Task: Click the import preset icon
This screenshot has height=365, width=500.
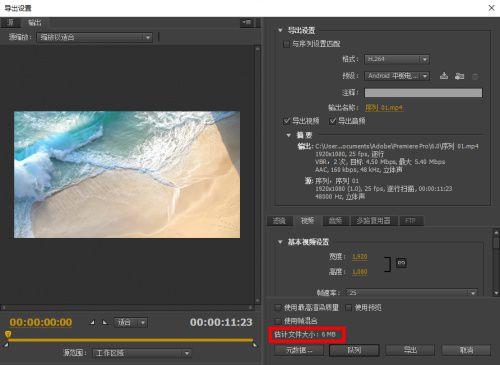Action: point(459,76)
